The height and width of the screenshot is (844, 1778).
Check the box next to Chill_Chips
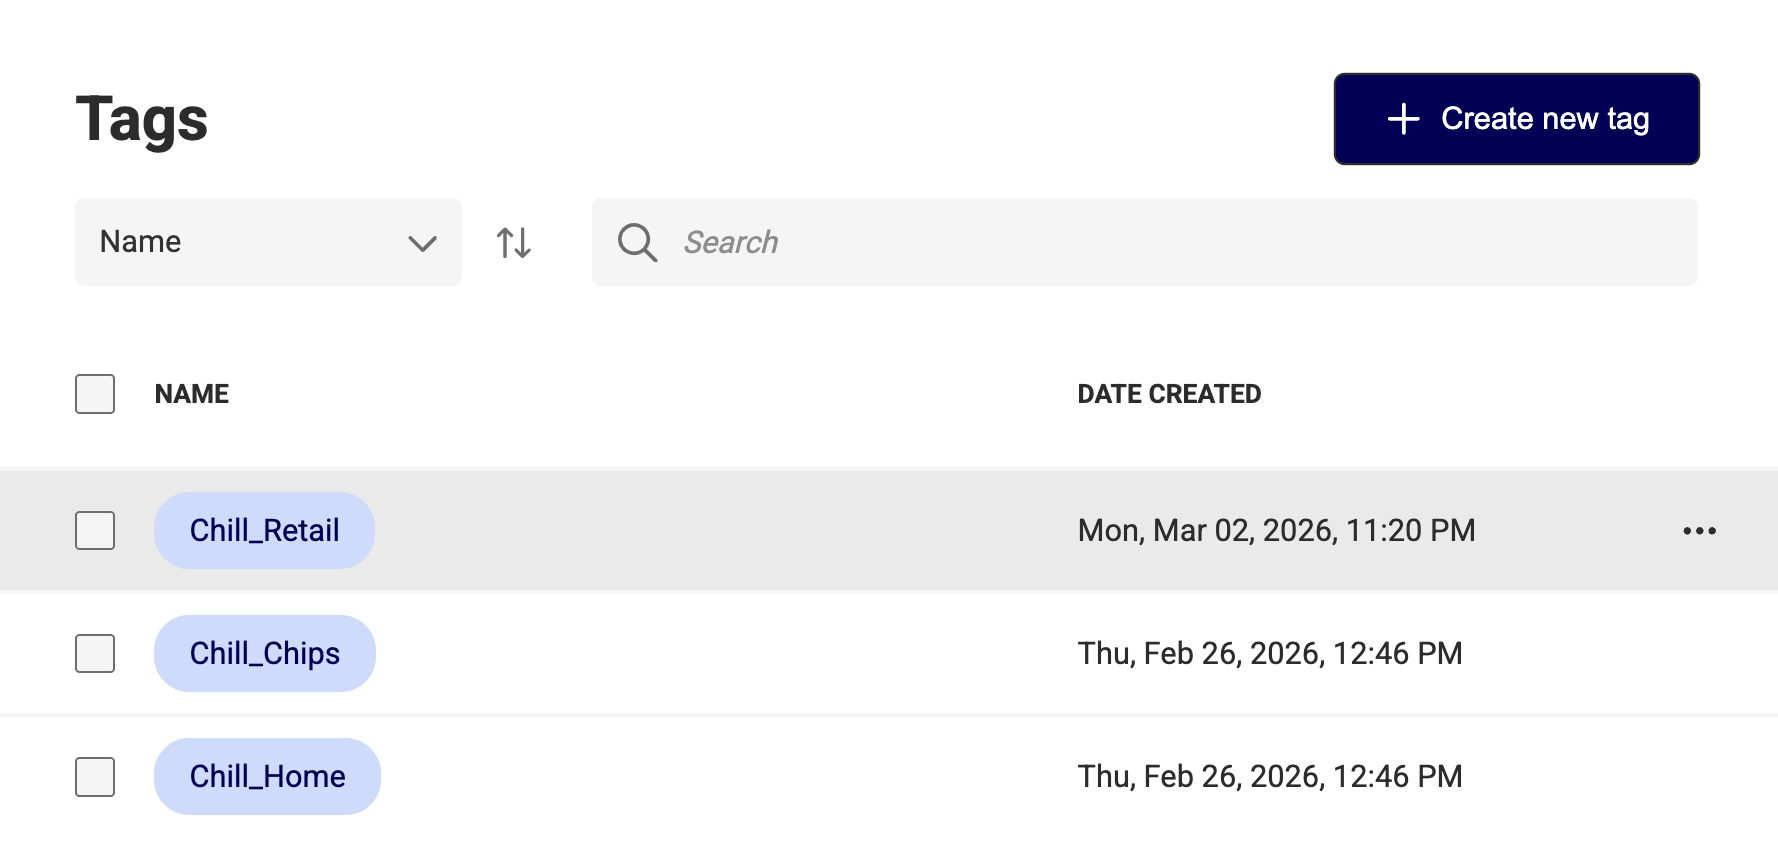95,653
